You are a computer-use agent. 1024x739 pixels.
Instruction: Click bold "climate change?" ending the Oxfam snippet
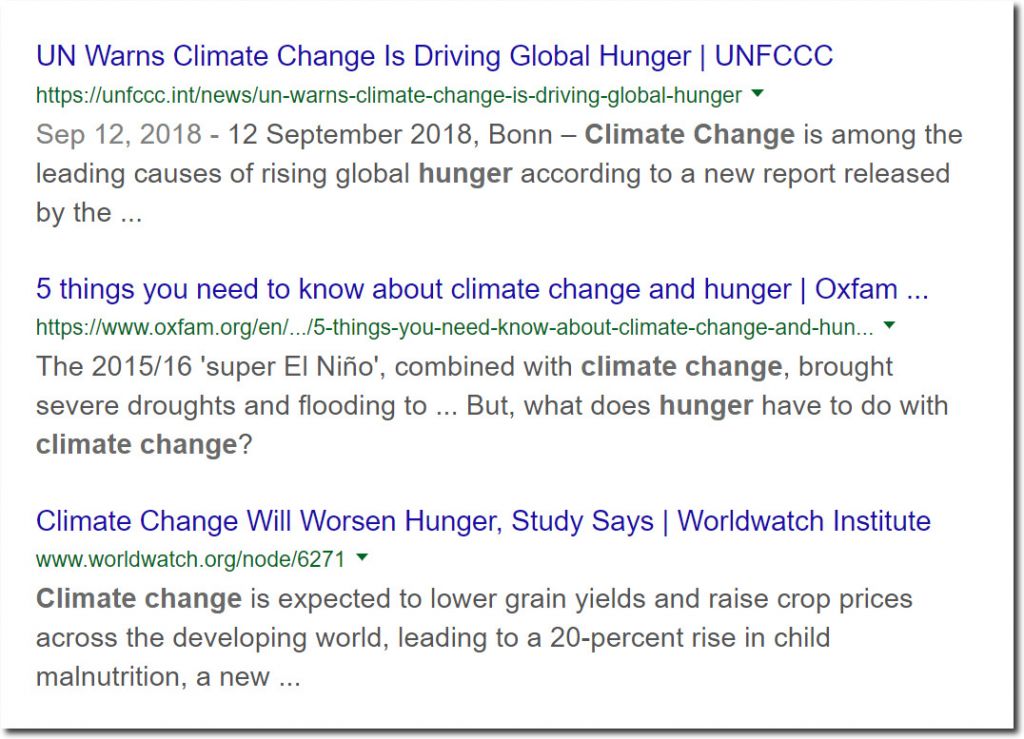tap(142, 445)
